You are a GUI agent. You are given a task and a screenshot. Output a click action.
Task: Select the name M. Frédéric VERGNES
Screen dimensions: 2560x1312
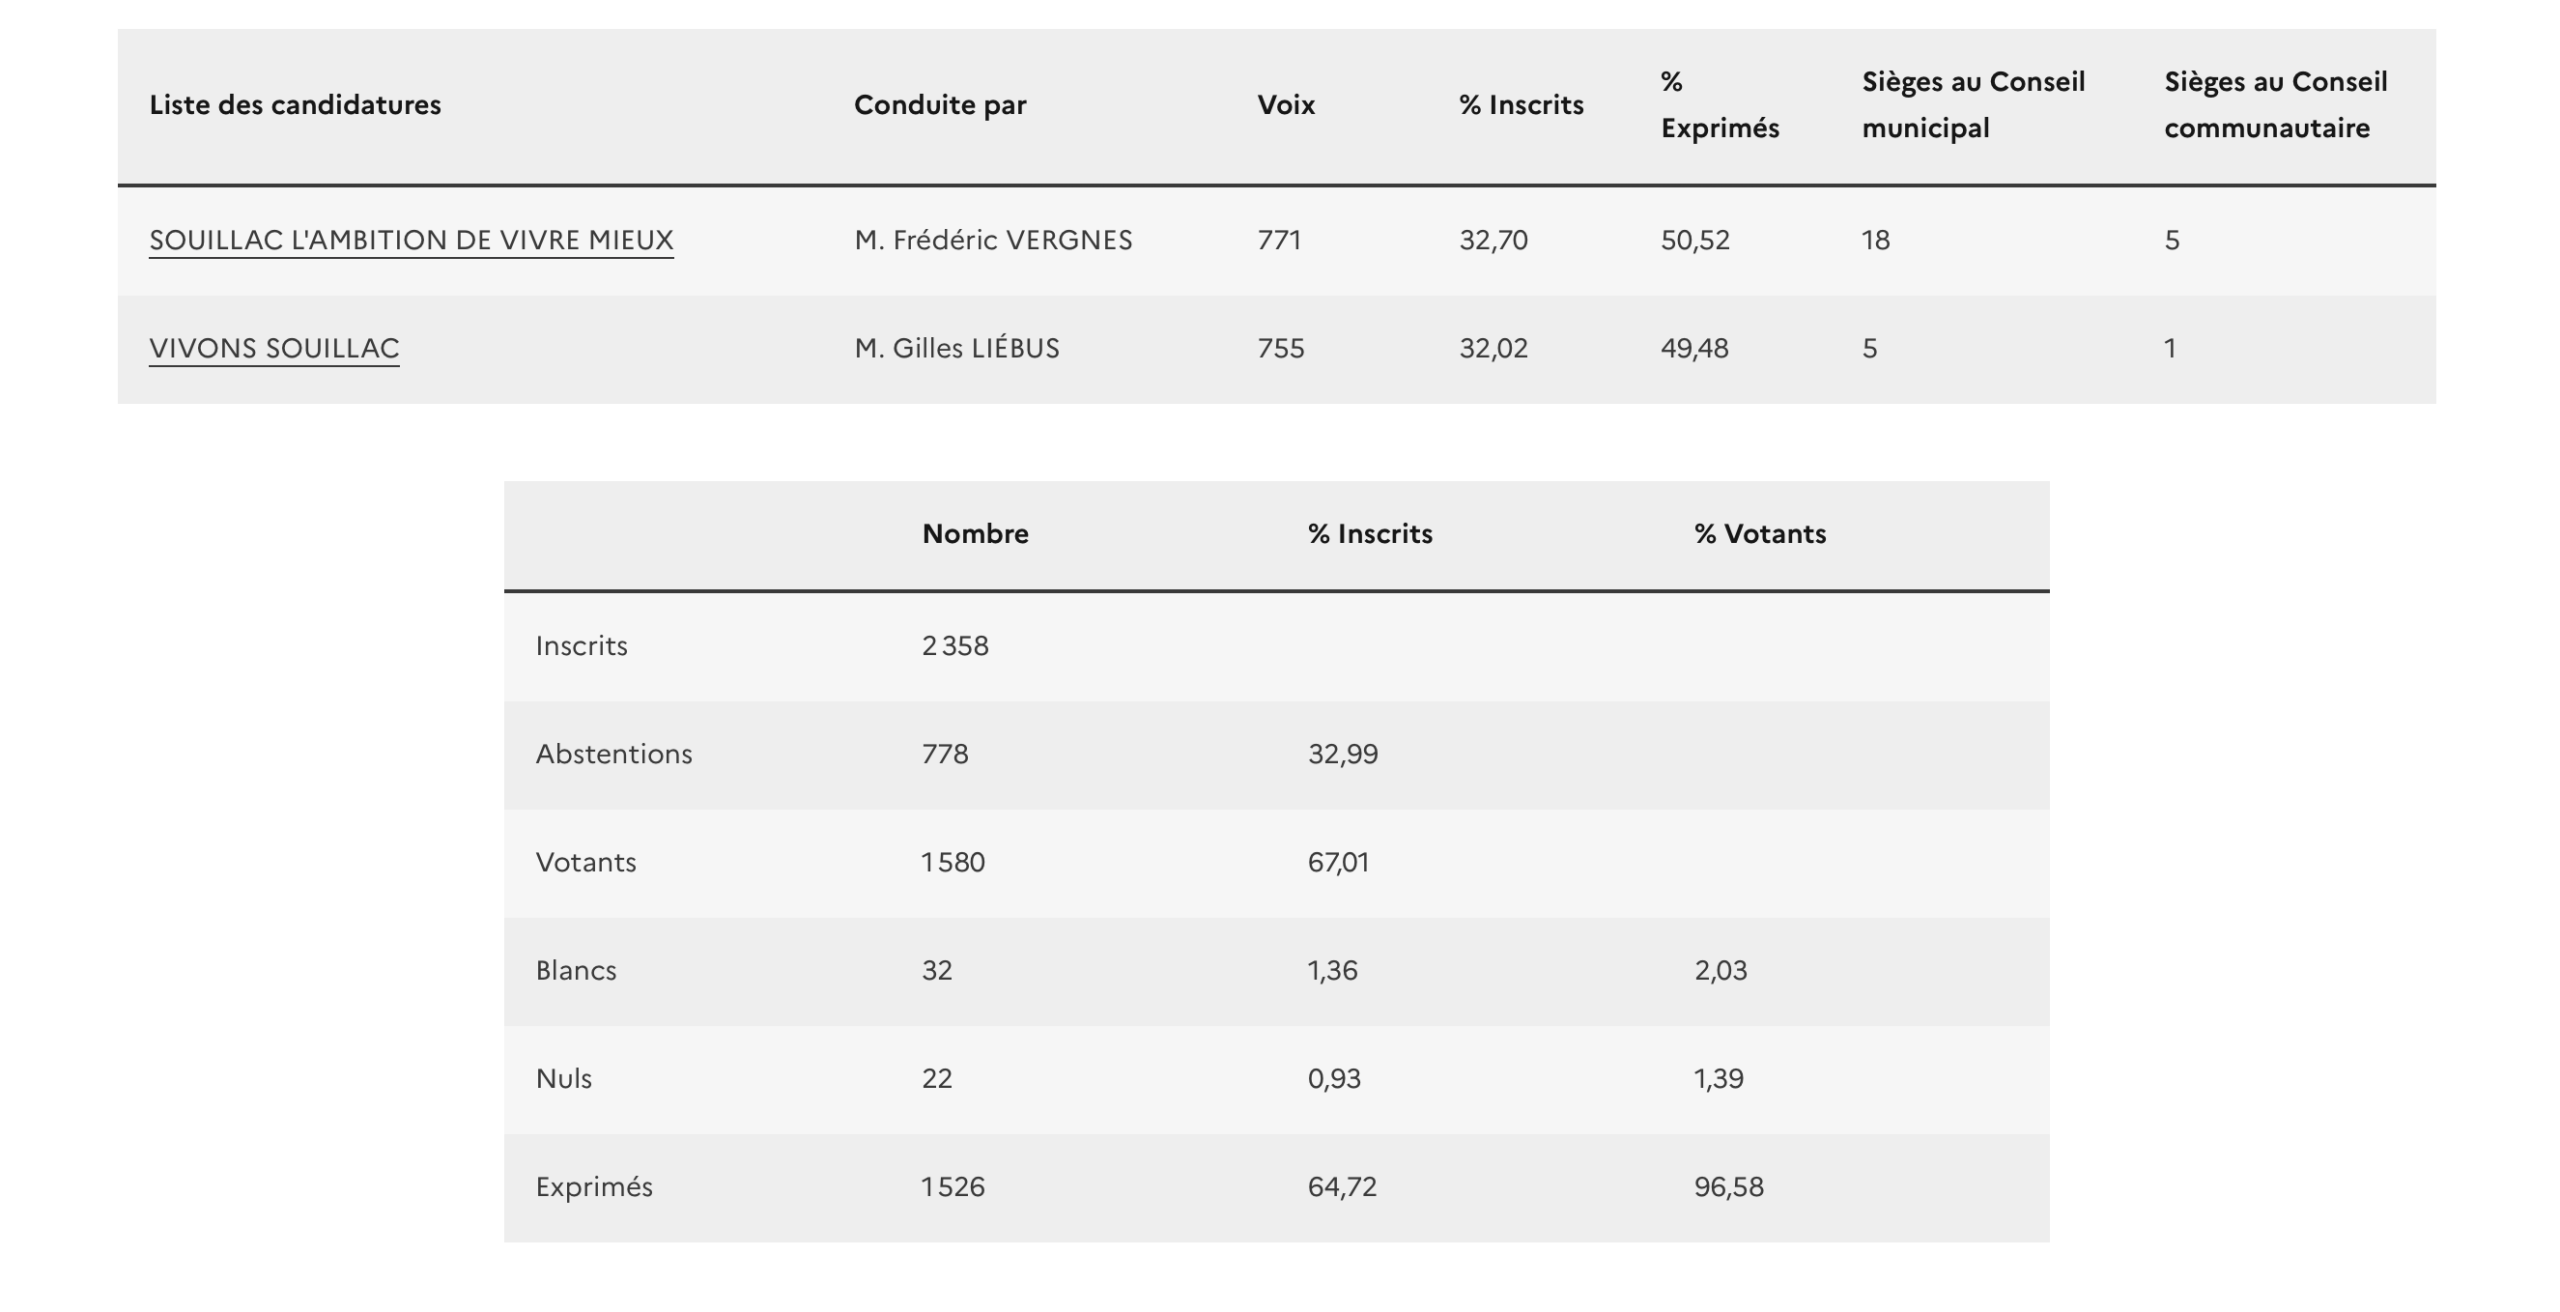click(x=993, y=240)
